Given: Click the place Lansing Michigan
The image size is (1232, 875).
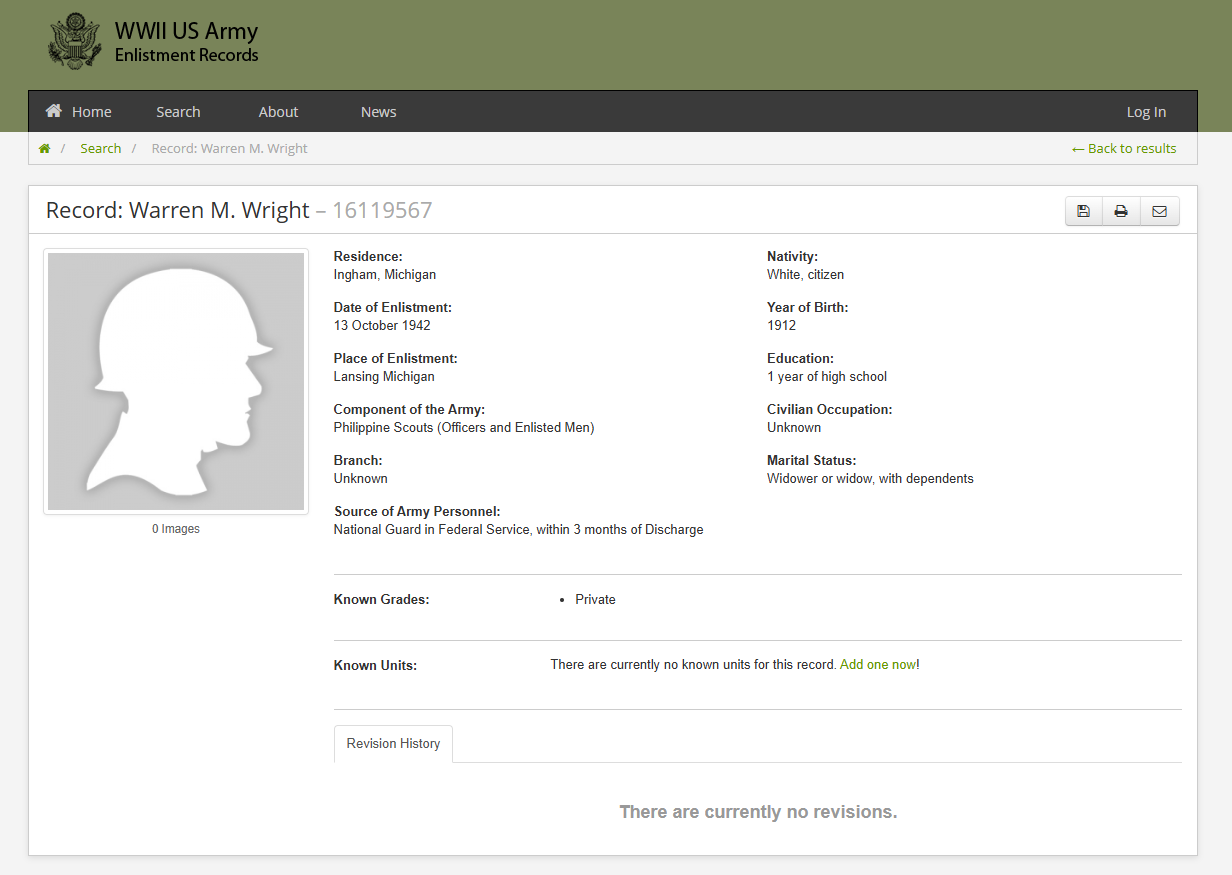Looking at the screenshot, I should [x=384, y=376].
